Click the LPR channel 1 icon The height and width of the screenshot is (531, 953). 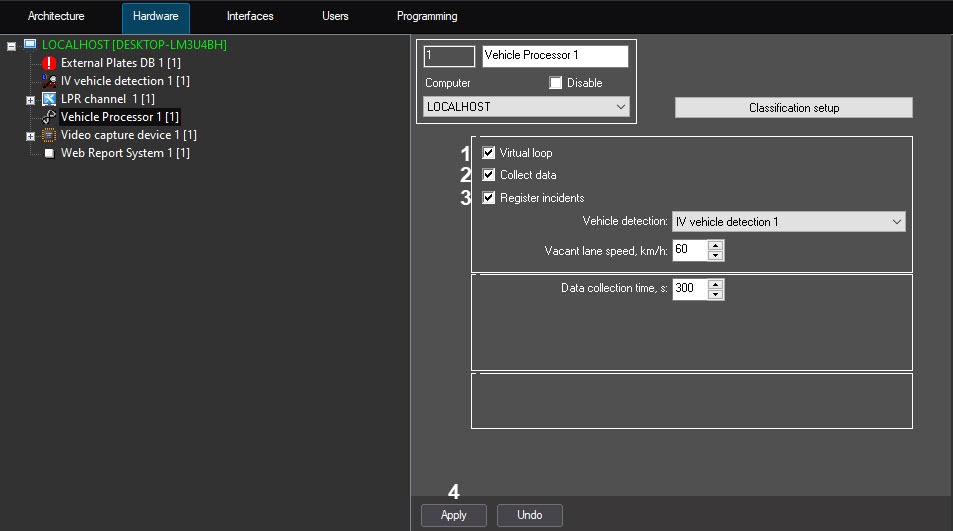[49, 99]
